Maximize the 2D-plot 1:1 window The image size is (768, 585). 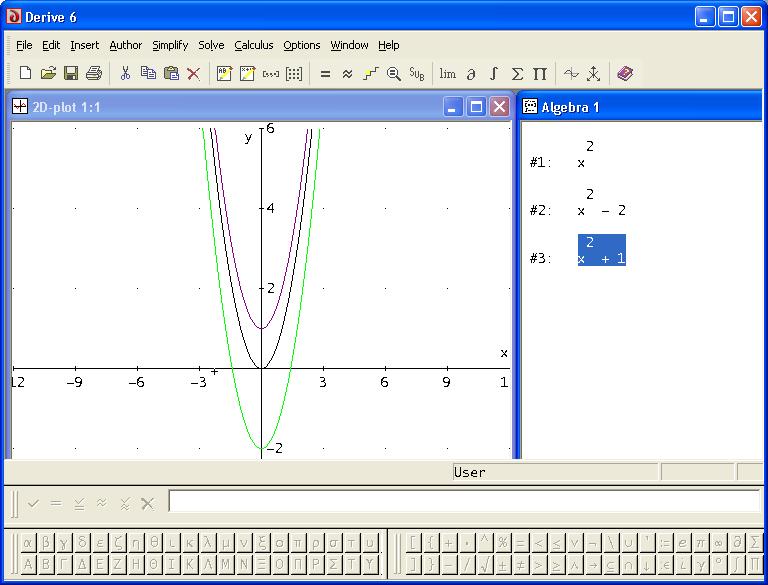tap(476, 107)
